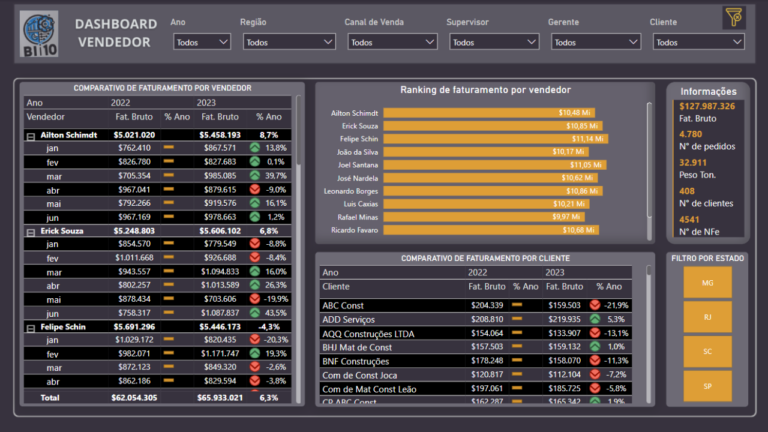Click the BNF Construções client name
Image resolution: width=768 pixels, height=432 pixels.
click(x=356, y=361)
